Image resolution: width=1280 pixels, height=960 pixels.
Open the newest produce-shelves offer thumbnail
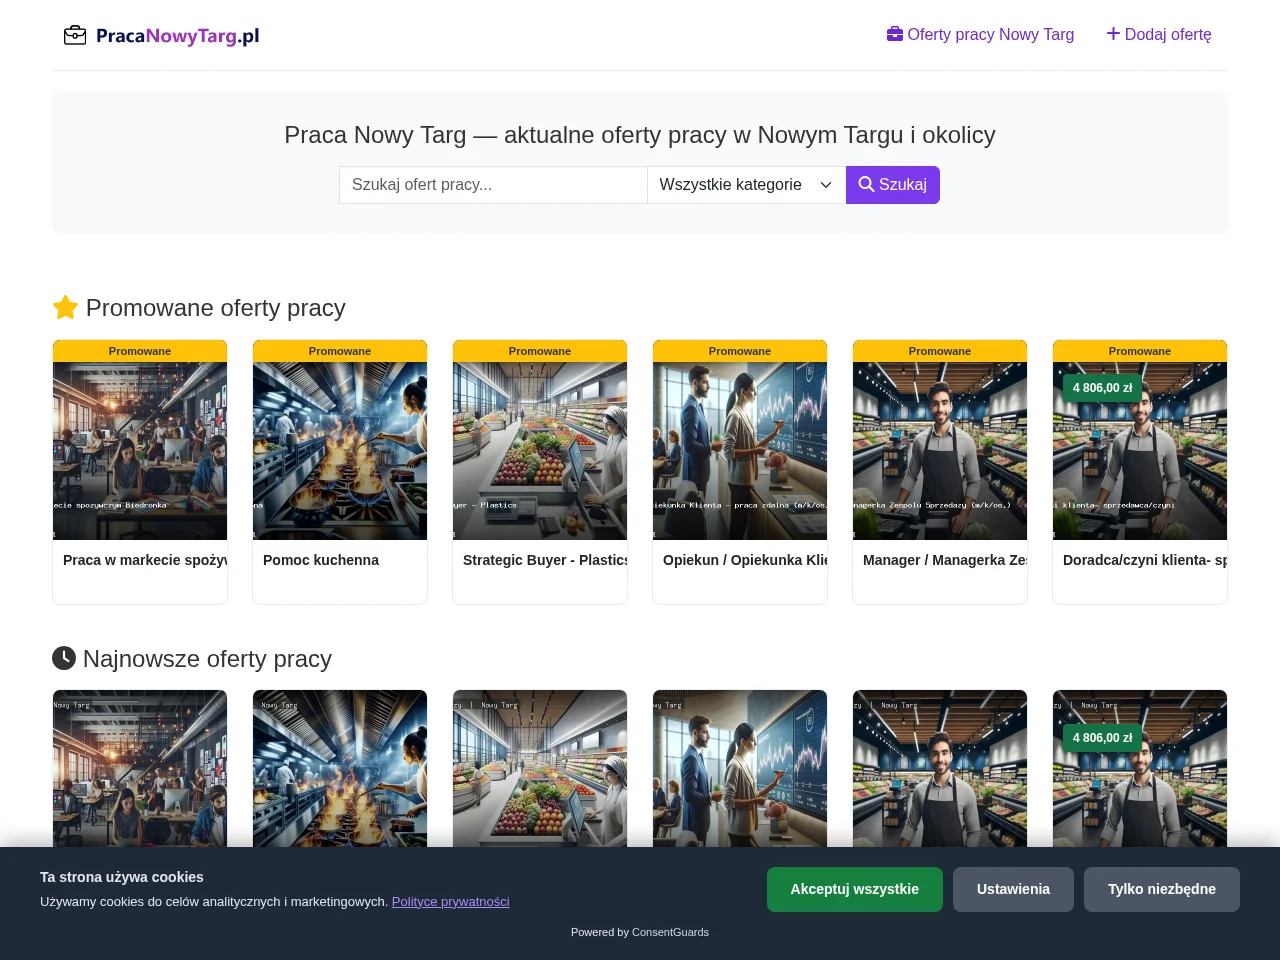click(540, 769)
